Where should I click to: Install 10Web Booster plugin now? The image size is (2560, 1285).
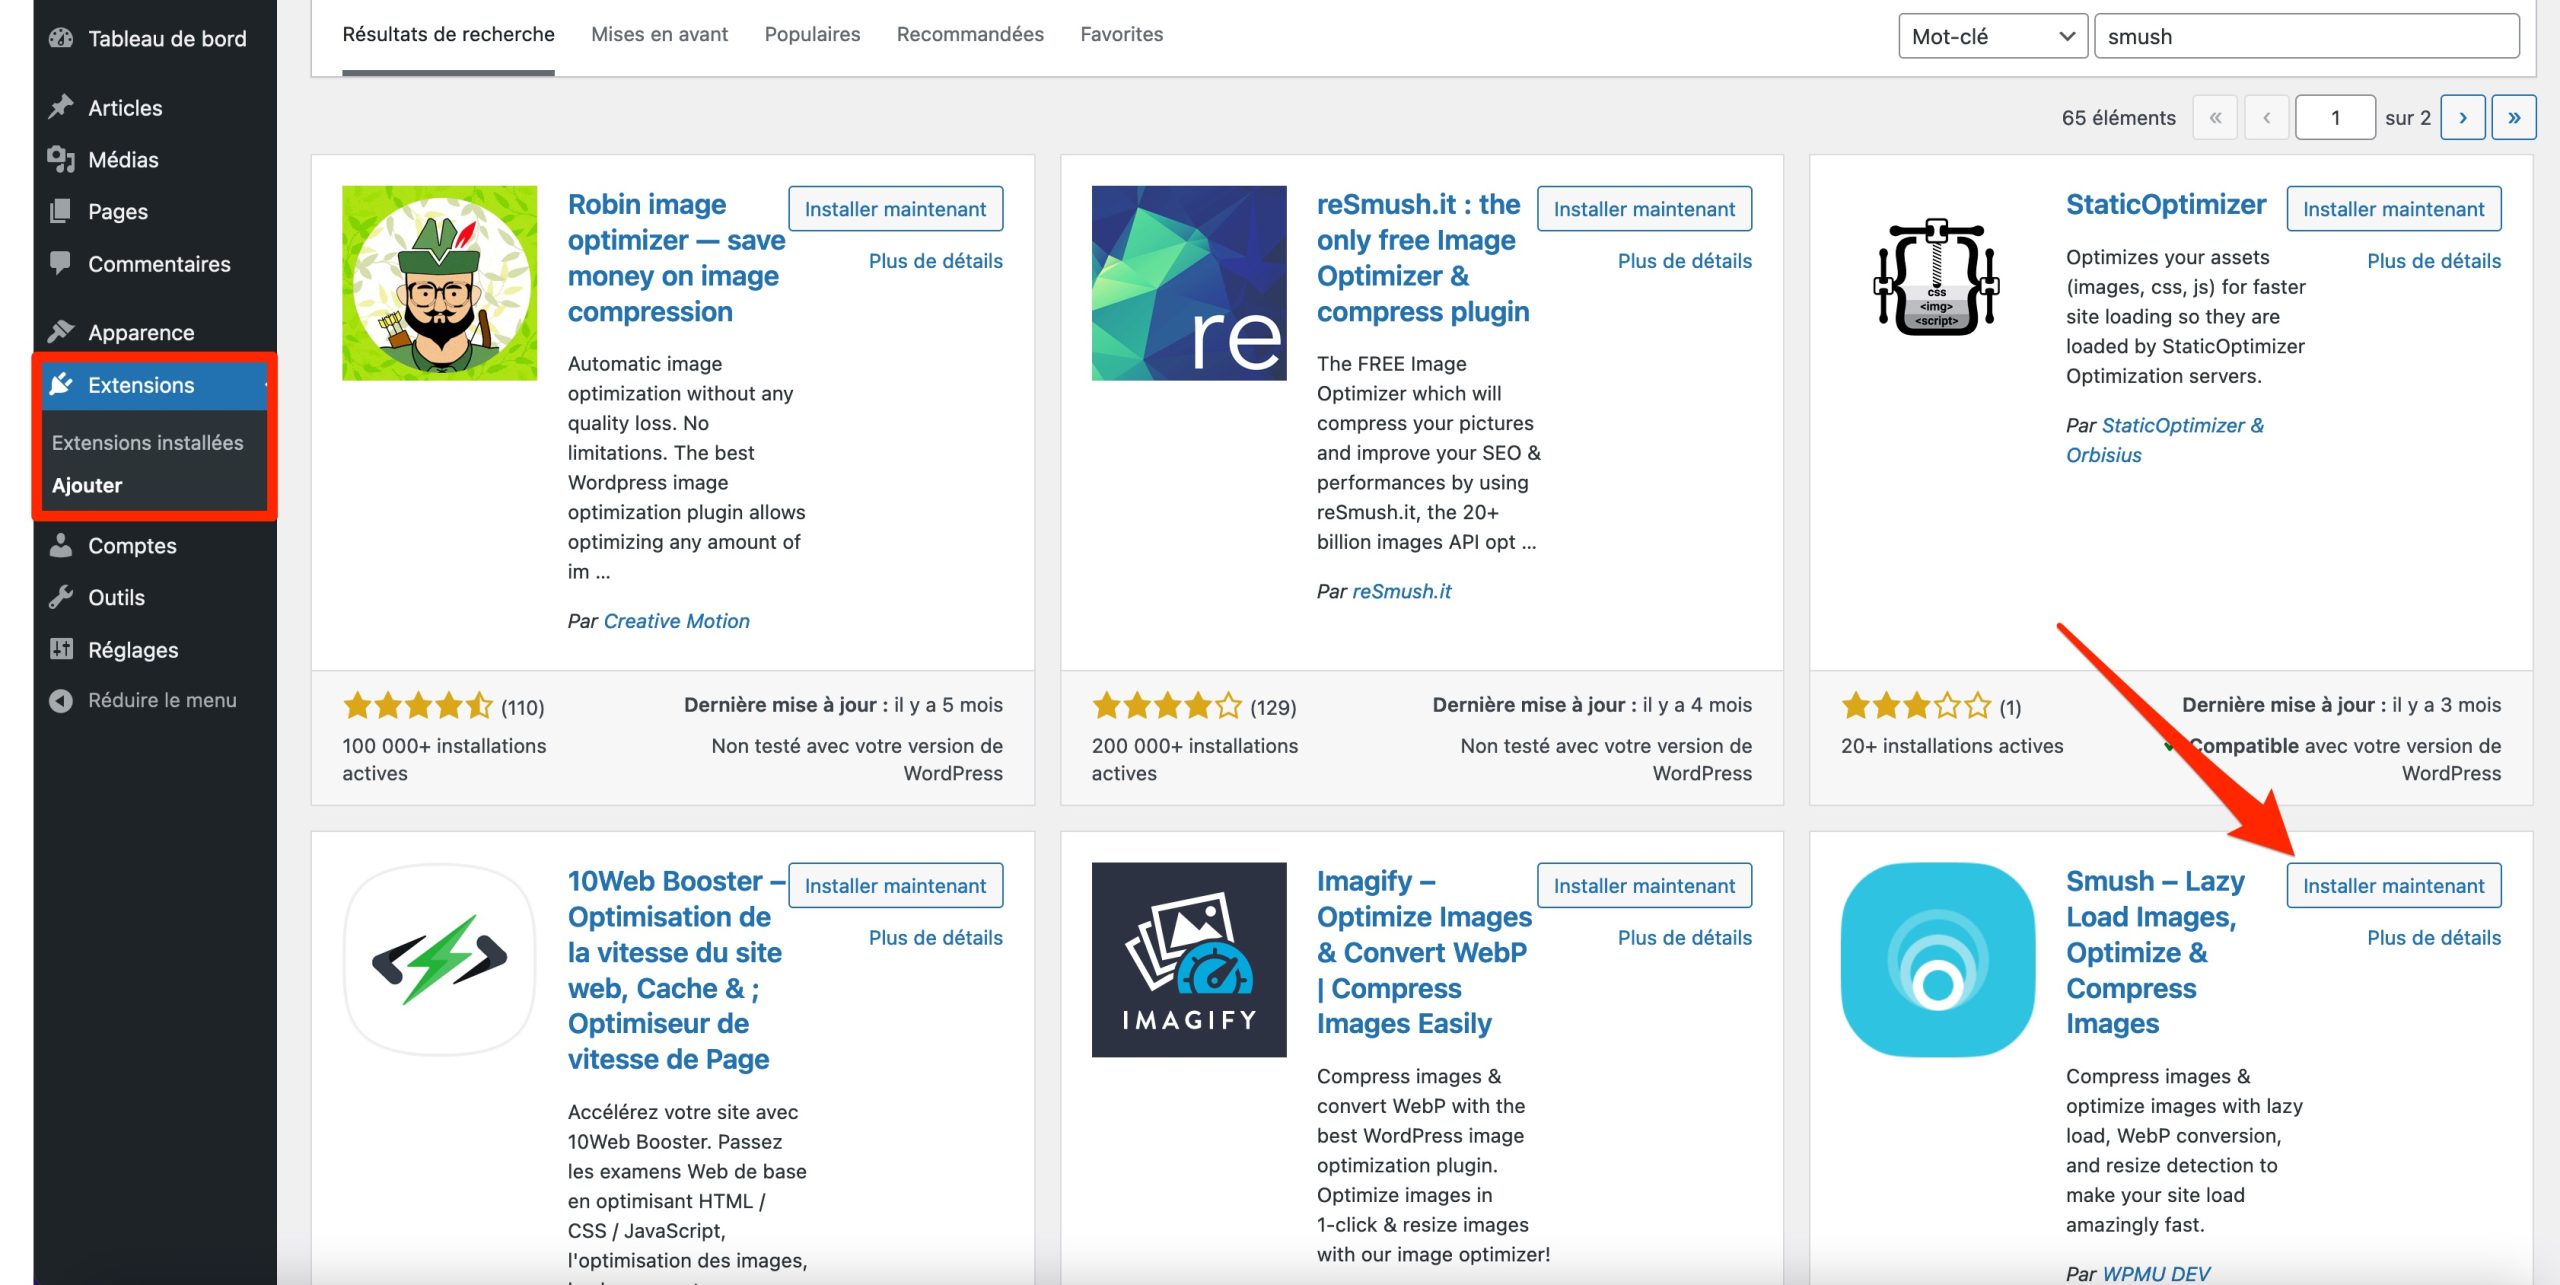[x=895, y=886]
